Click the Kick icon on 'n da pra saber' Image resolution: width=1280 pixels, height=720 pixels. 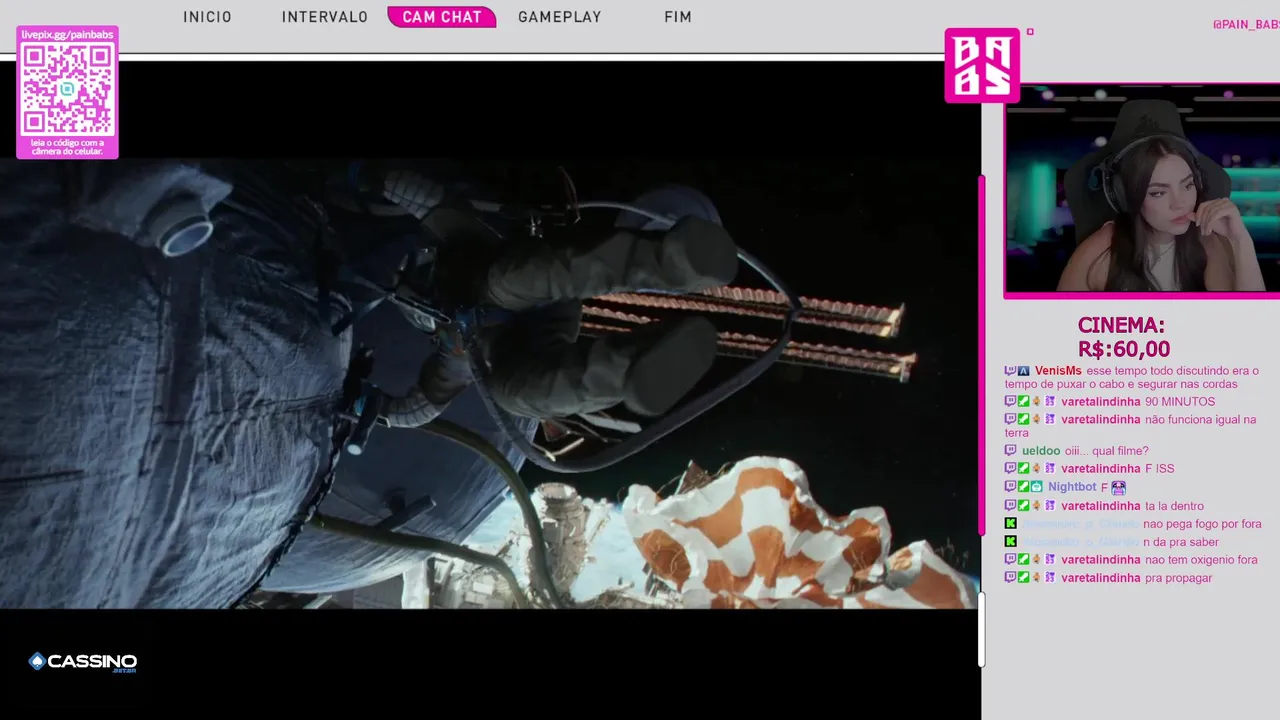tap(1010, 542)
